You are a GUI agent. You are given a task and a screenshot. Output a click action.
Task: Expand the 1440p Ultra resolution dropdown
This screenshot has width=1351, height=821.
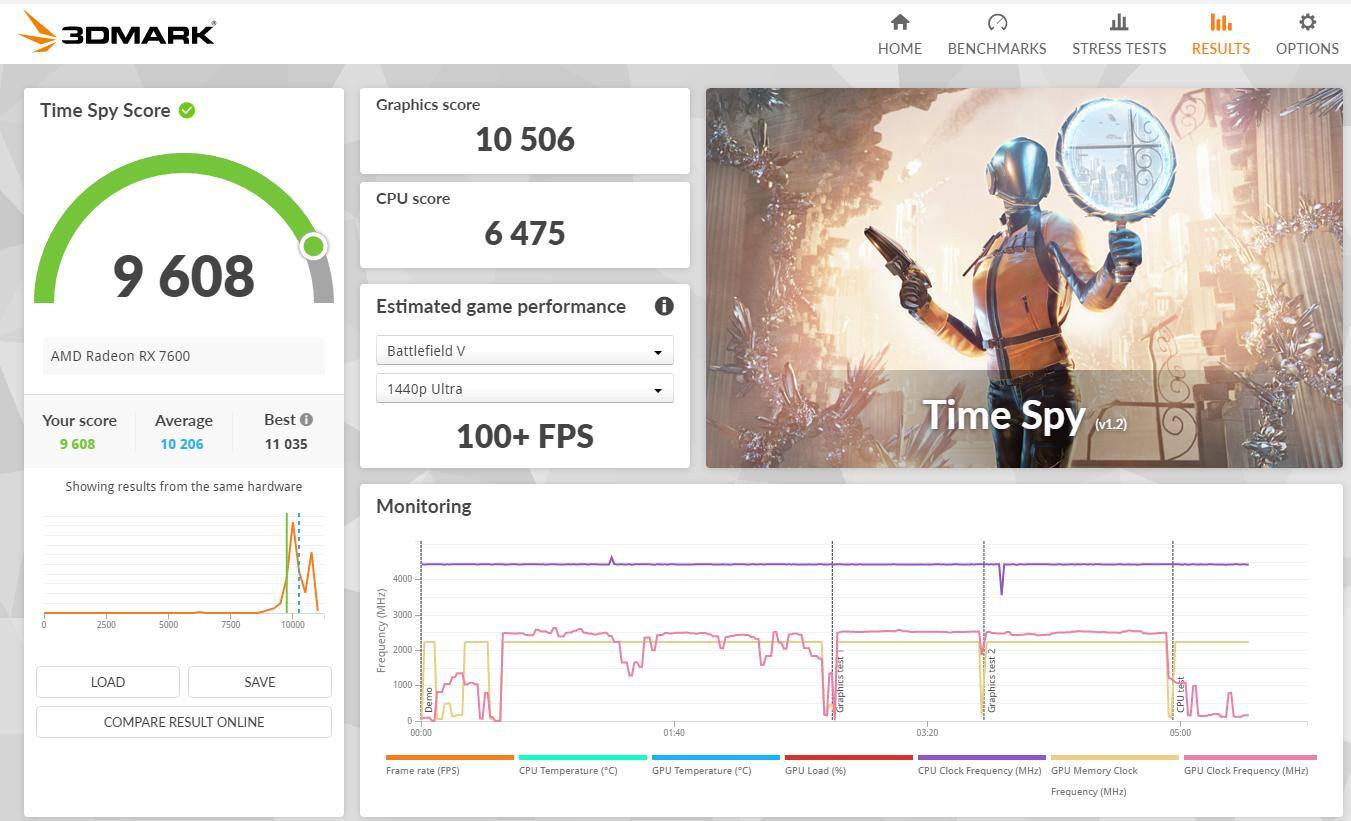point(524,389)
